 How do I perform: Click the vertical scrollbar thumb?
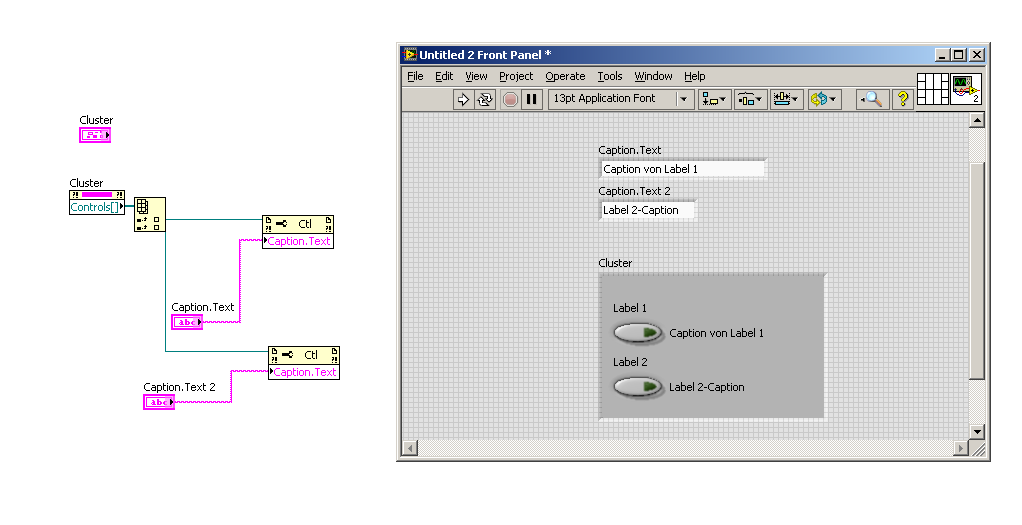point(976,271)
